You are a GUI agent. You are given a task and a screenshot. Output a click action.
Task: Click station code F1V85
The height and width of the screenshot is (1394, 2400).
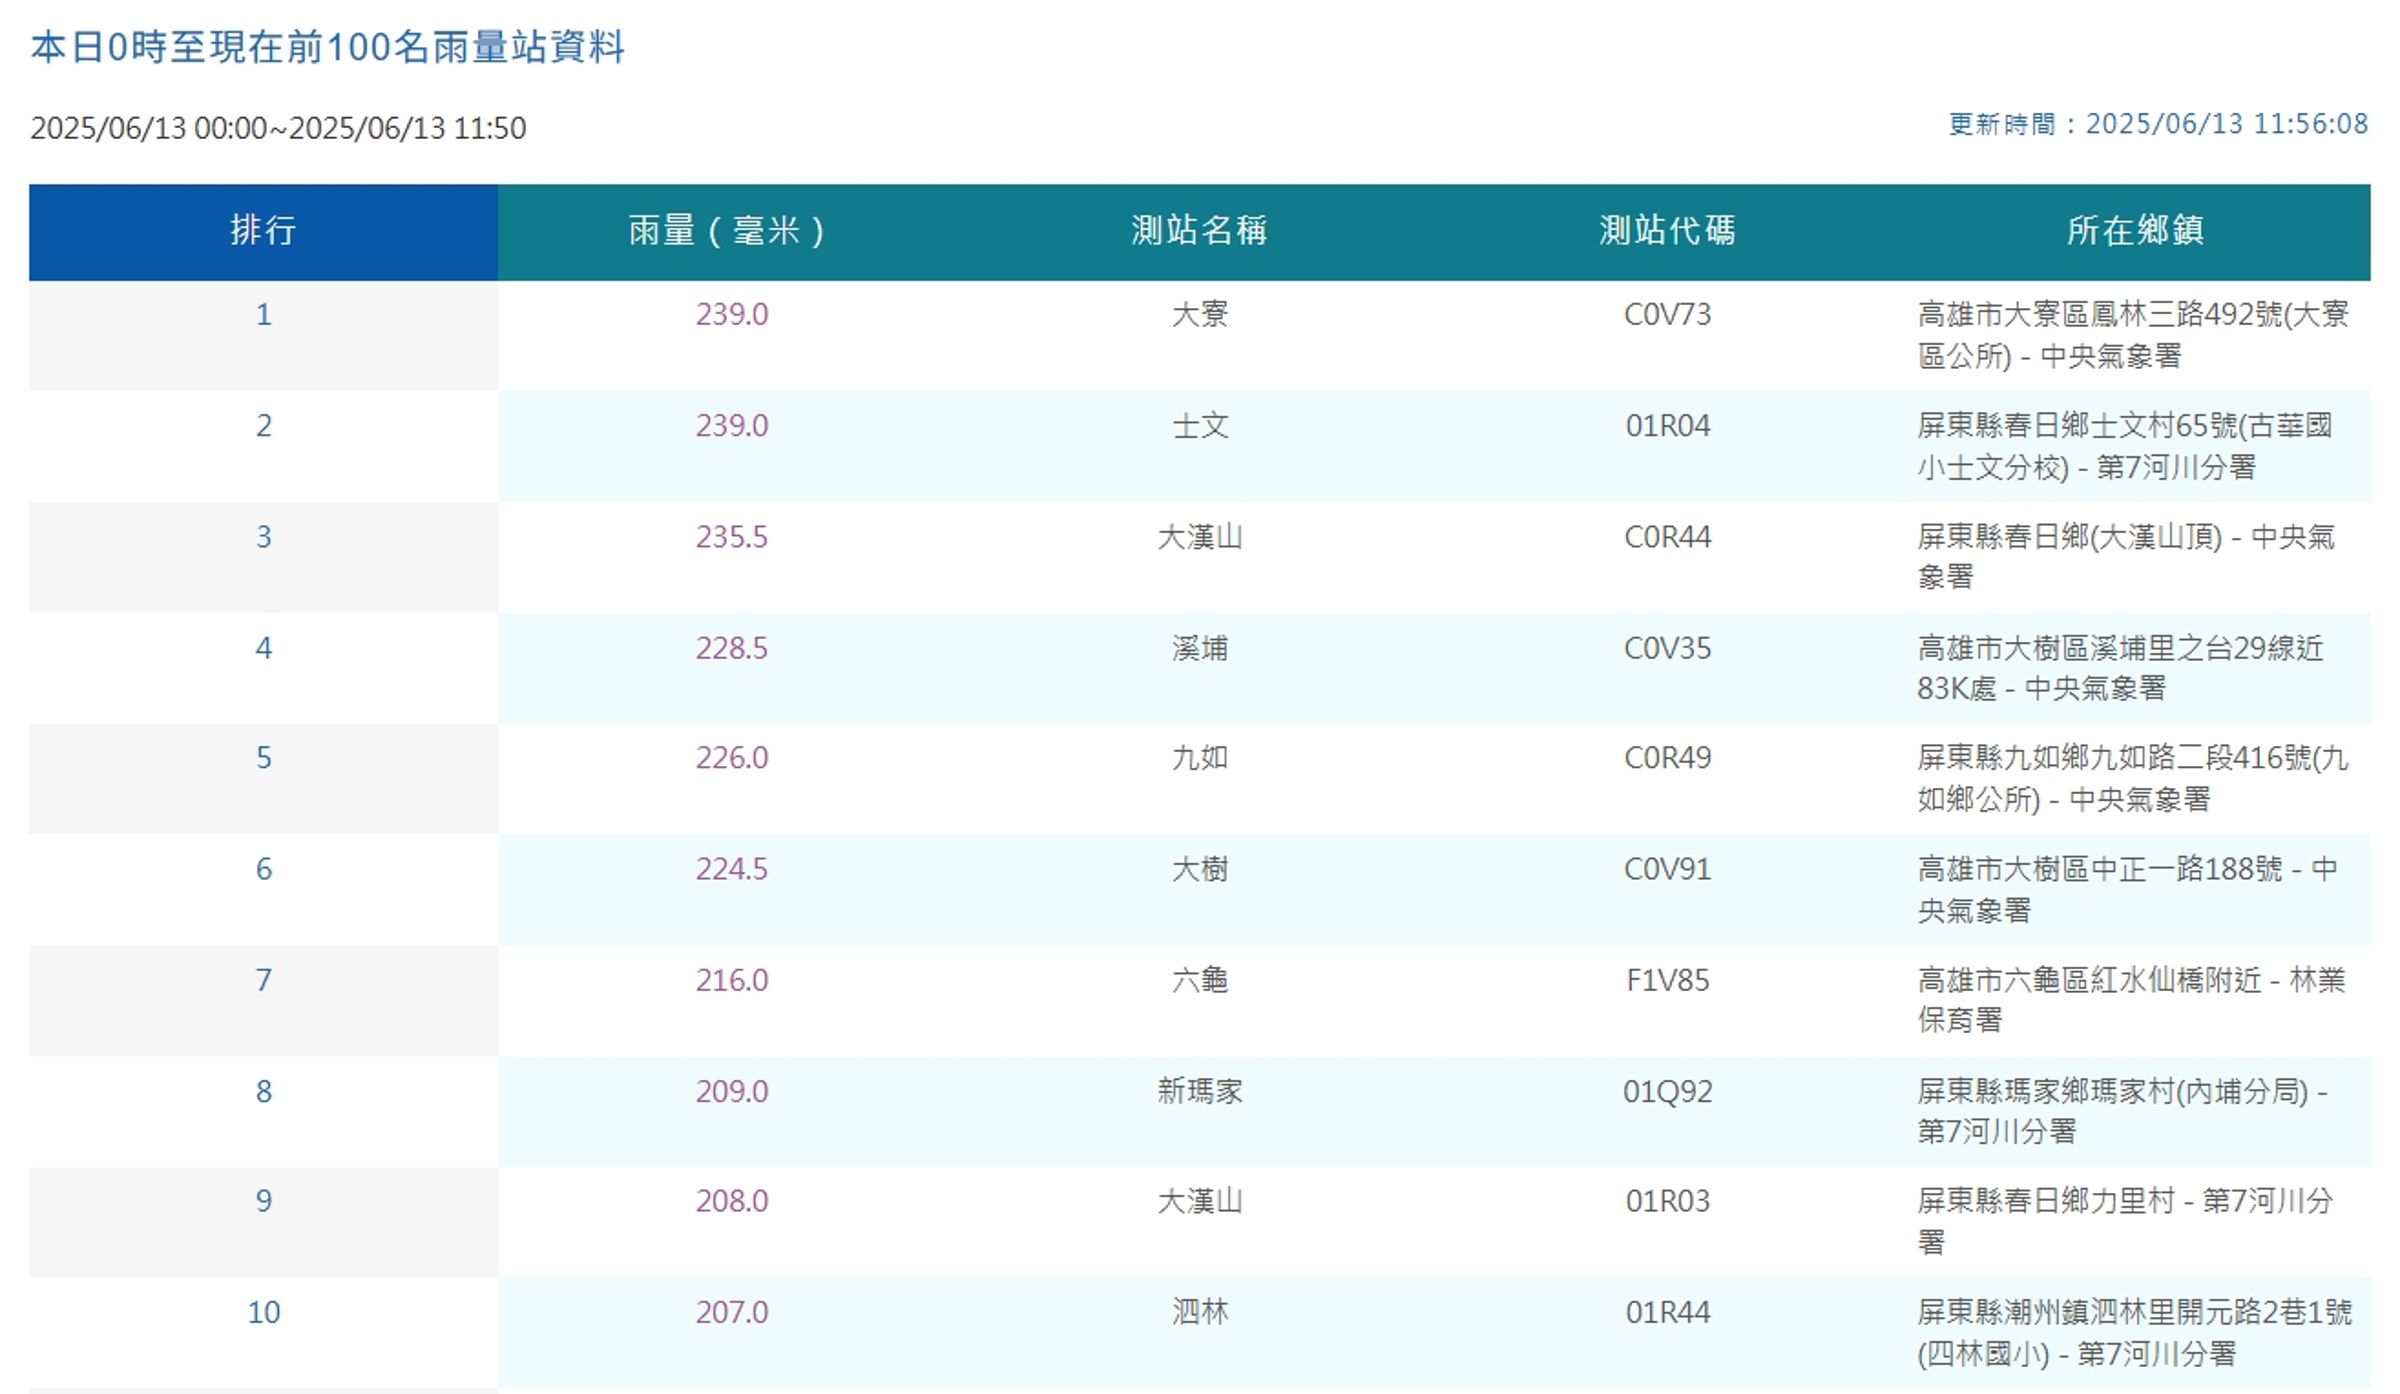click(x=1668, y=980)
